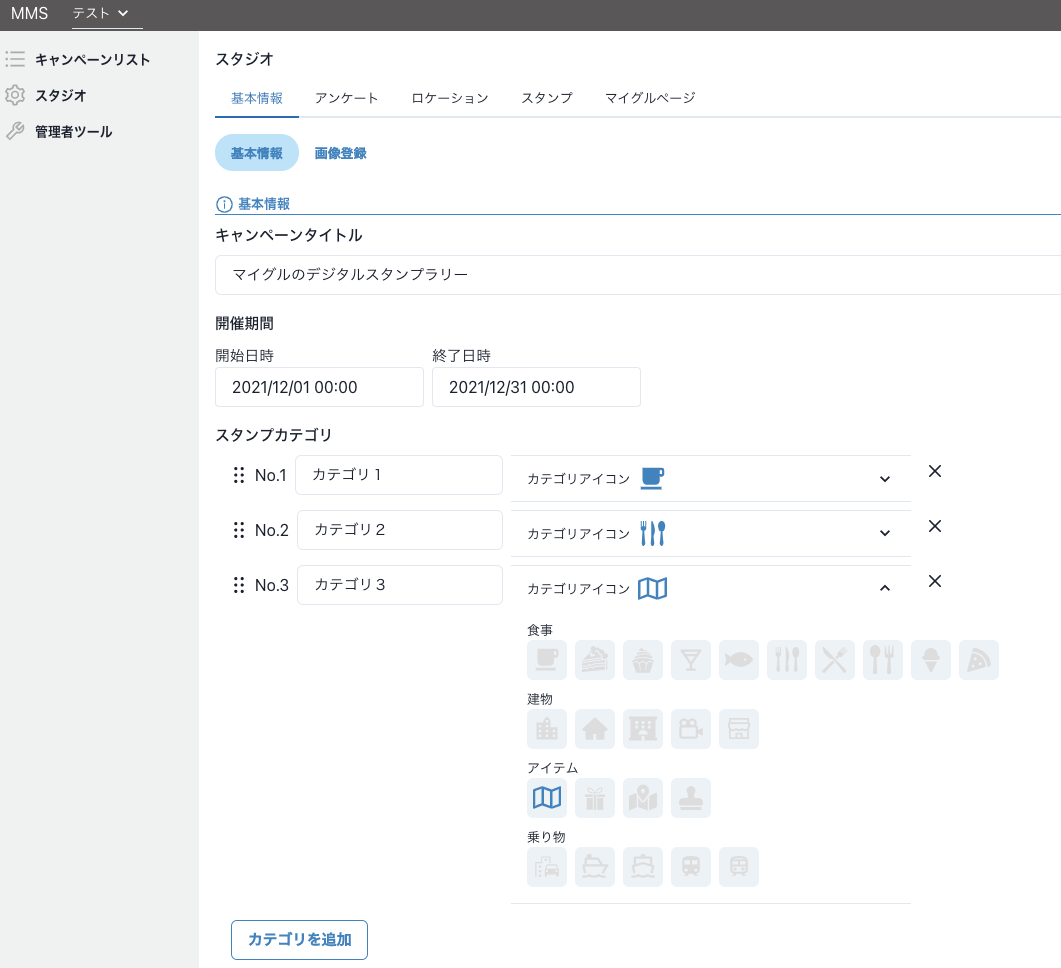
Task: Open the No.2 category icon dropdown
Action: coord(884,533)
